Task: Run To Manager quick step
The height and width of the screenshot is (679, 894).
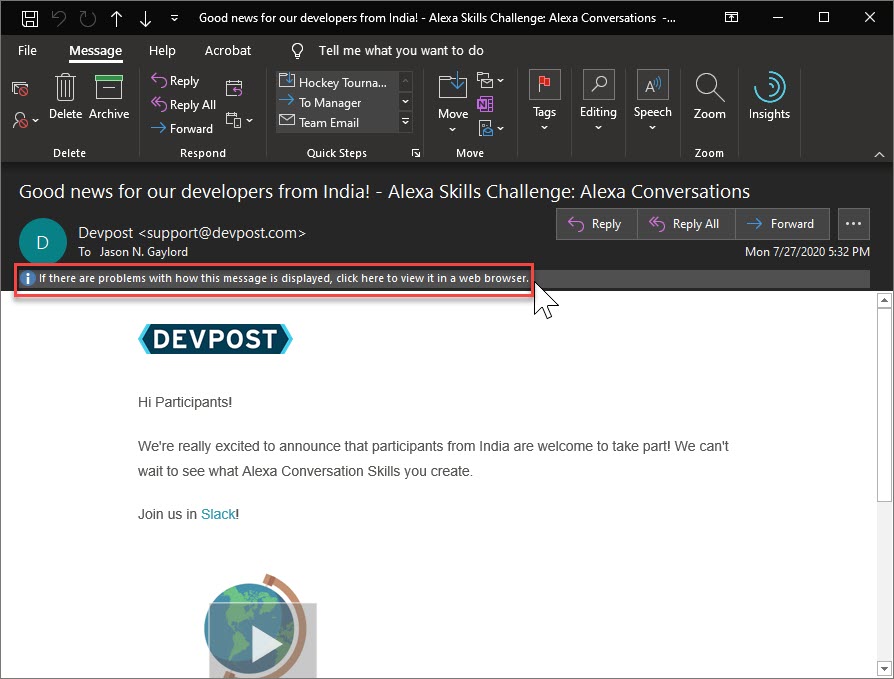Action: (x=336, y=103)
